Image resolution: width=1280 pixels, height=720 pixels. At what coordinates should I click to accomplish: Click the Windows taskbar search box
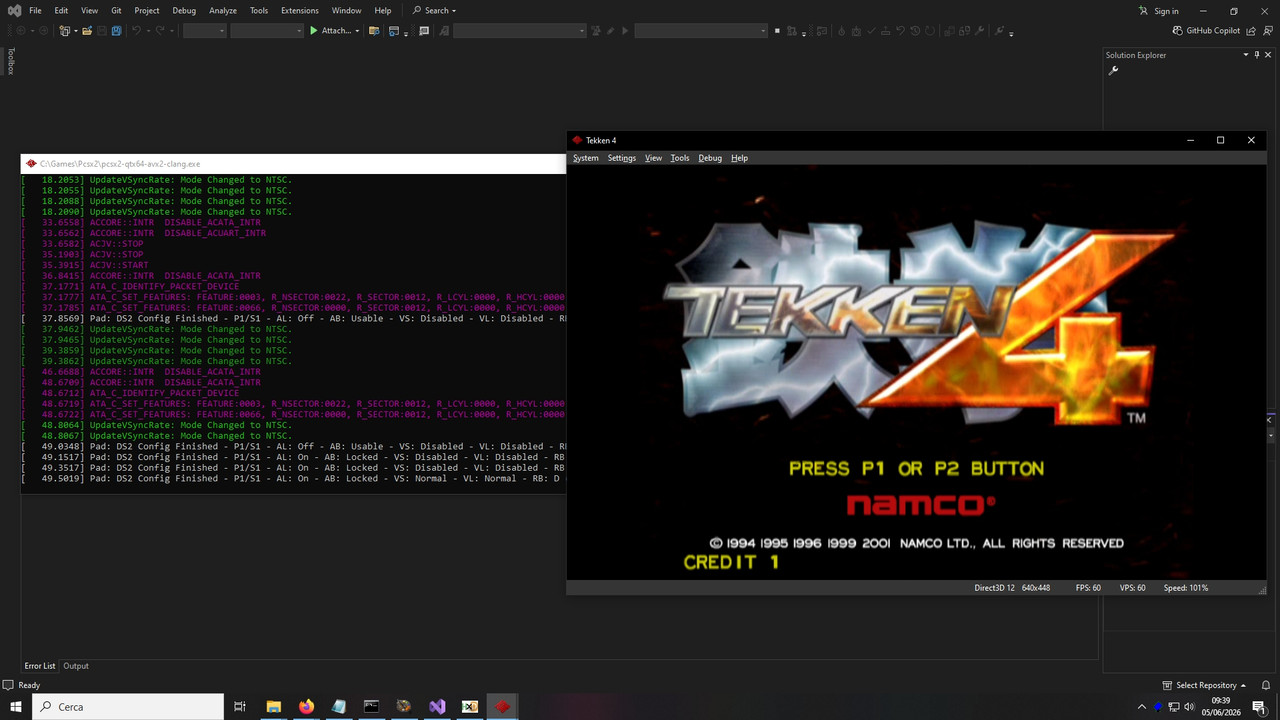[x=128, y=707]
